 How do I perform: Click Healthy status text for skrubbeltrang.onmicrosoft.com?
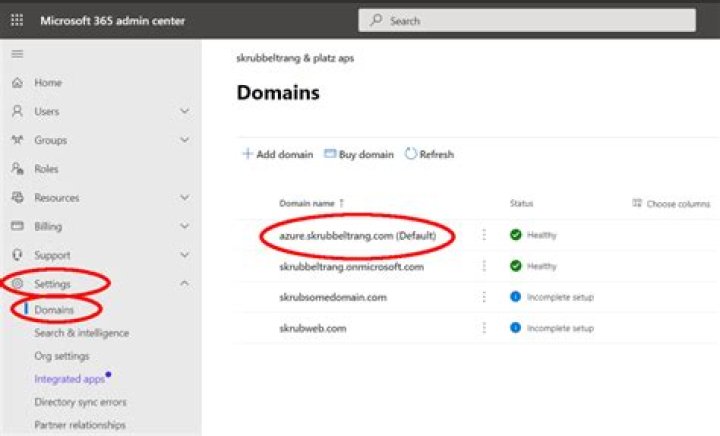coord(542,267)
